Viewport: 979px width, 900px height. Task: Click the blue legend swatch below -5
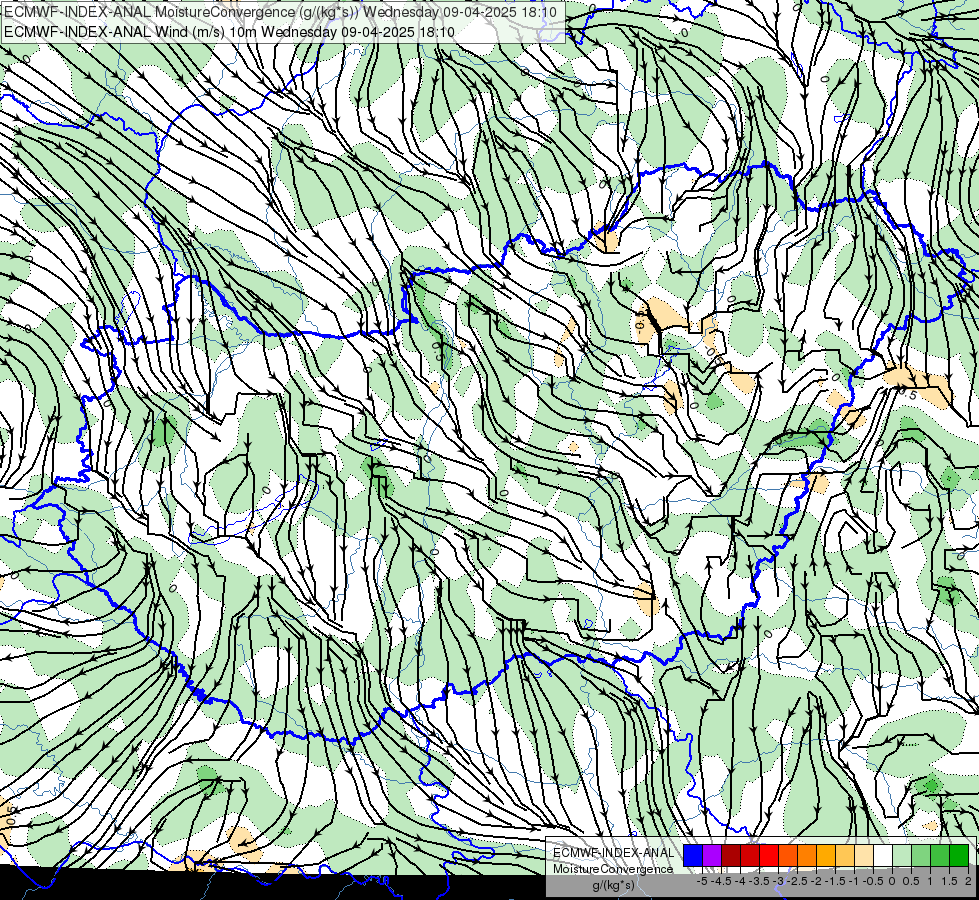tap(693, 855)
